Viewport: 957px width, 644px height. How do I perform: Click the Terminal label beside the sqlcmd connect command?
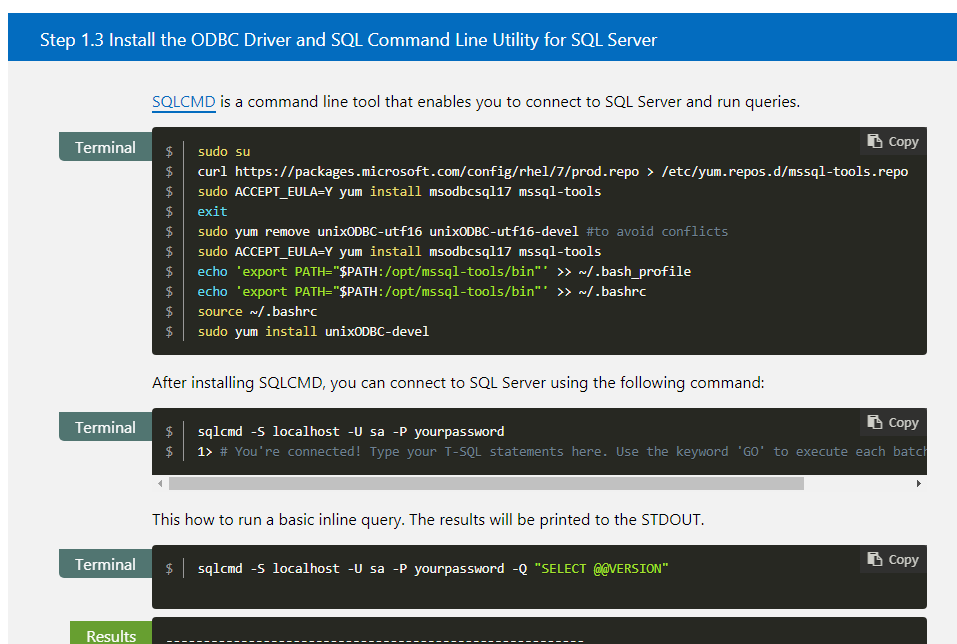tap(105, 427)
